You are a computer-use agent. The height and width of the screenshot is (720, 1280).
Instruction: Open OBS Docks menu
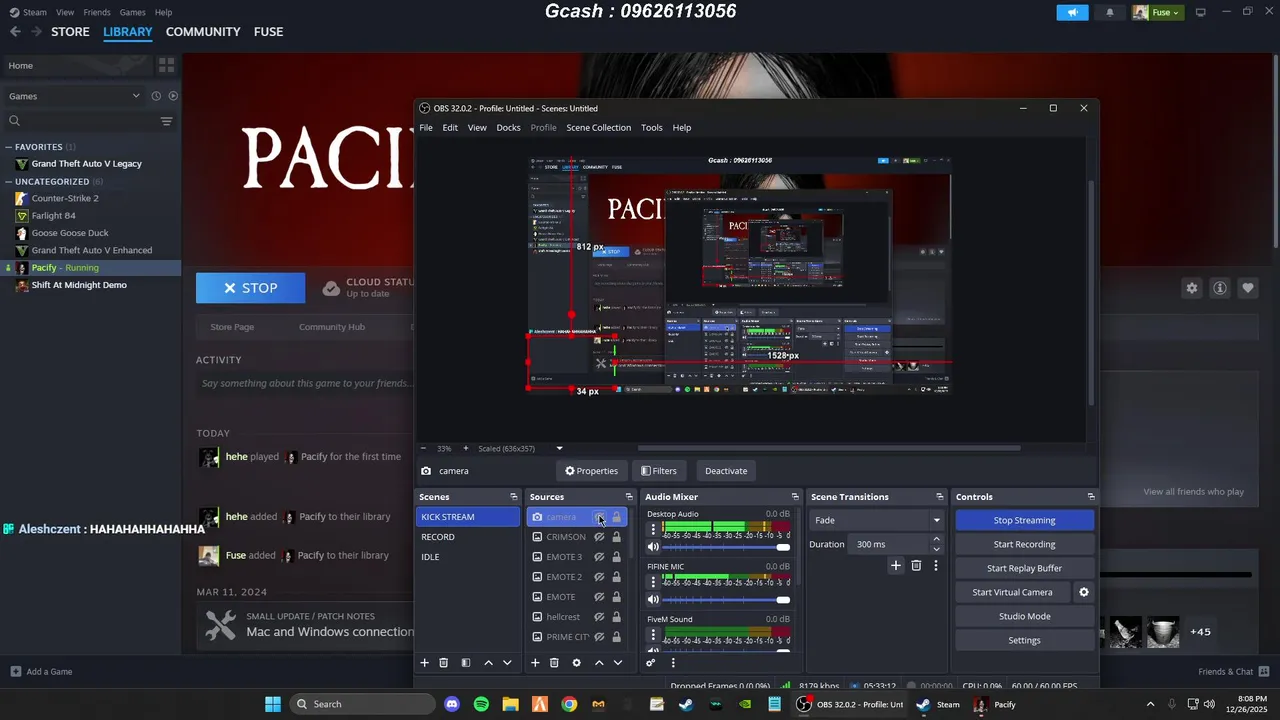[x=508, y=128]
